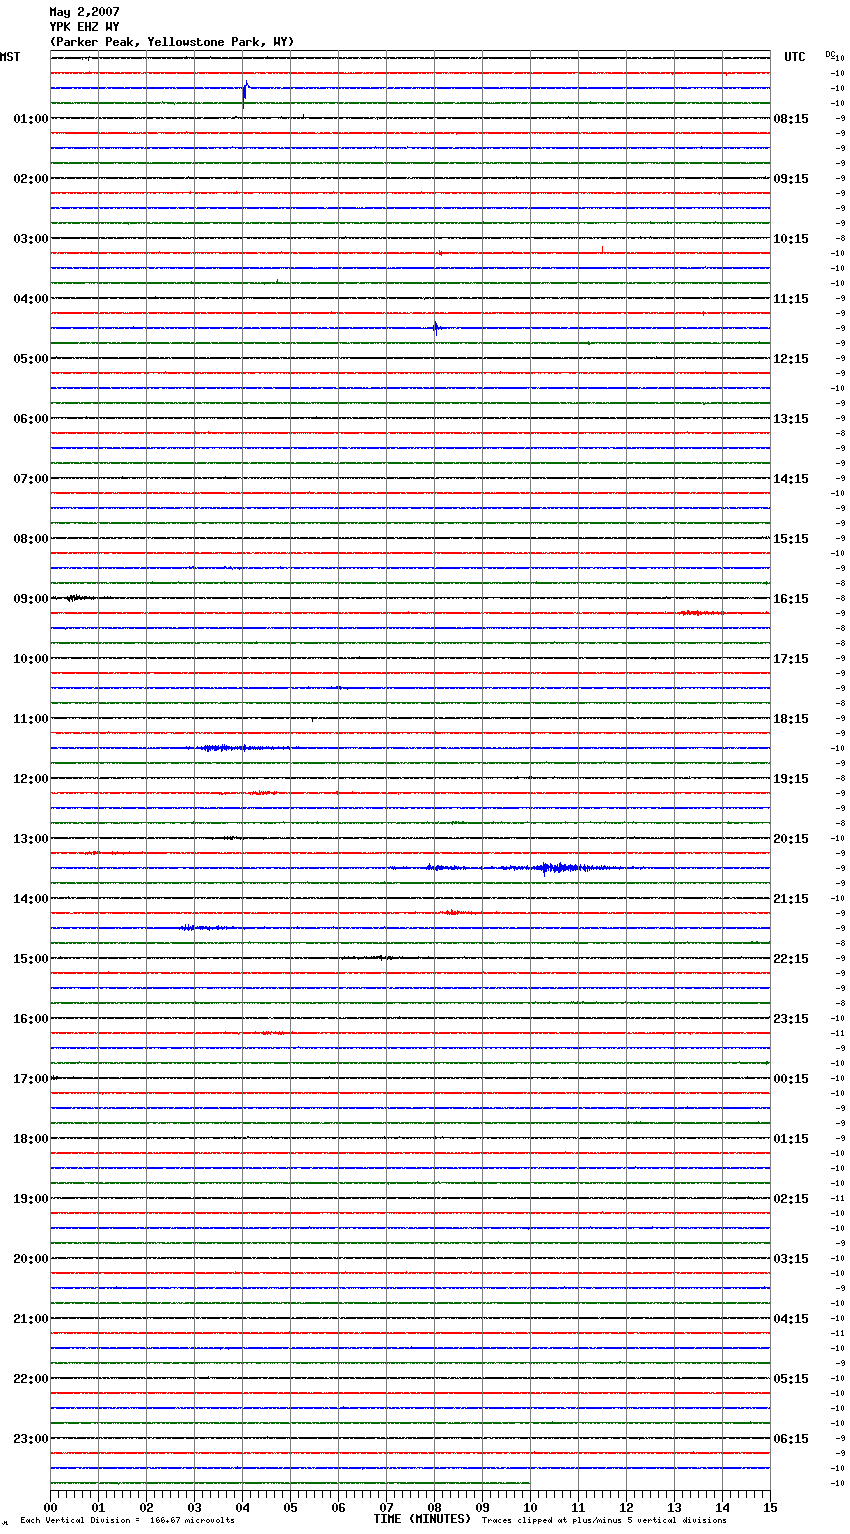Click the '23:15' UTC time label
The width and height of the screenshot is (850, 1534).
[791, 1019]
